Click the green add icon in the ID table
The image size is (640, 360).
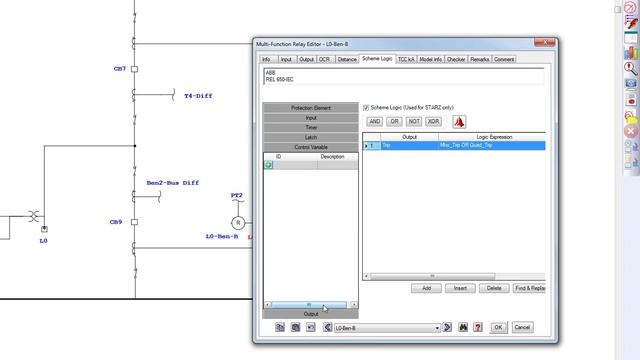click(269, 164)
